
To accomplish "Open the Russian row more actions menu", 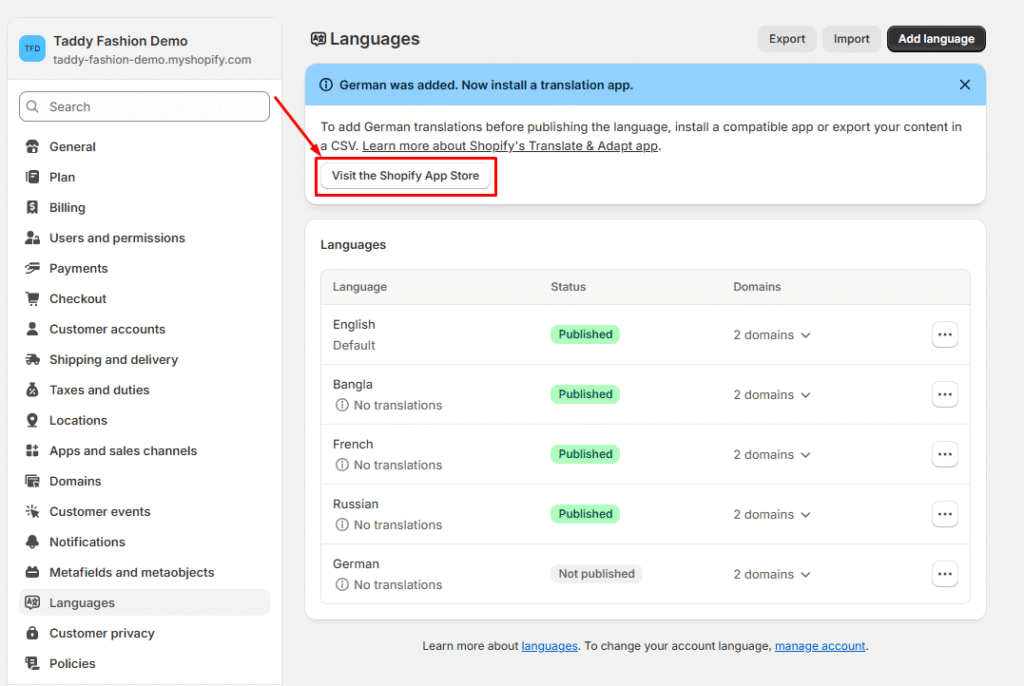I will pyautogui.click(x=944, y=514).
